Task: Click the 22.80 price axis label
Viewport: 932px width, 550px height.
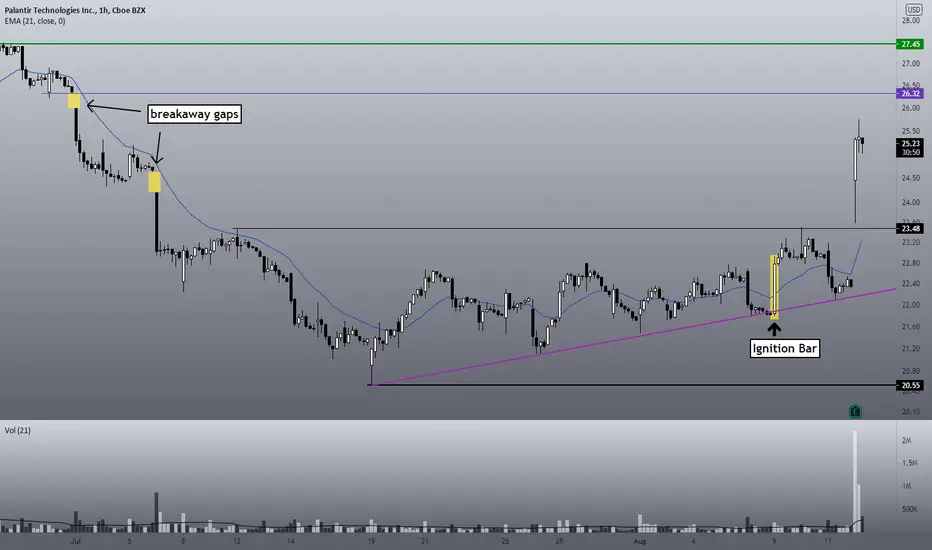Action: click(x=911, y=263)
